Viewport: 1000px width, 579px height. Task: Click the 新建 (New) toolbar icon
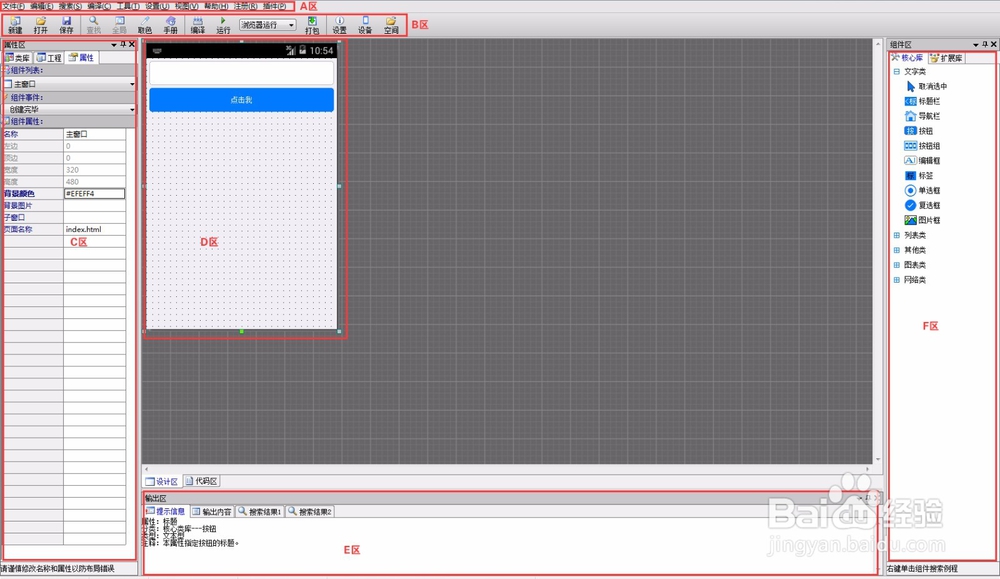[15, 26]
